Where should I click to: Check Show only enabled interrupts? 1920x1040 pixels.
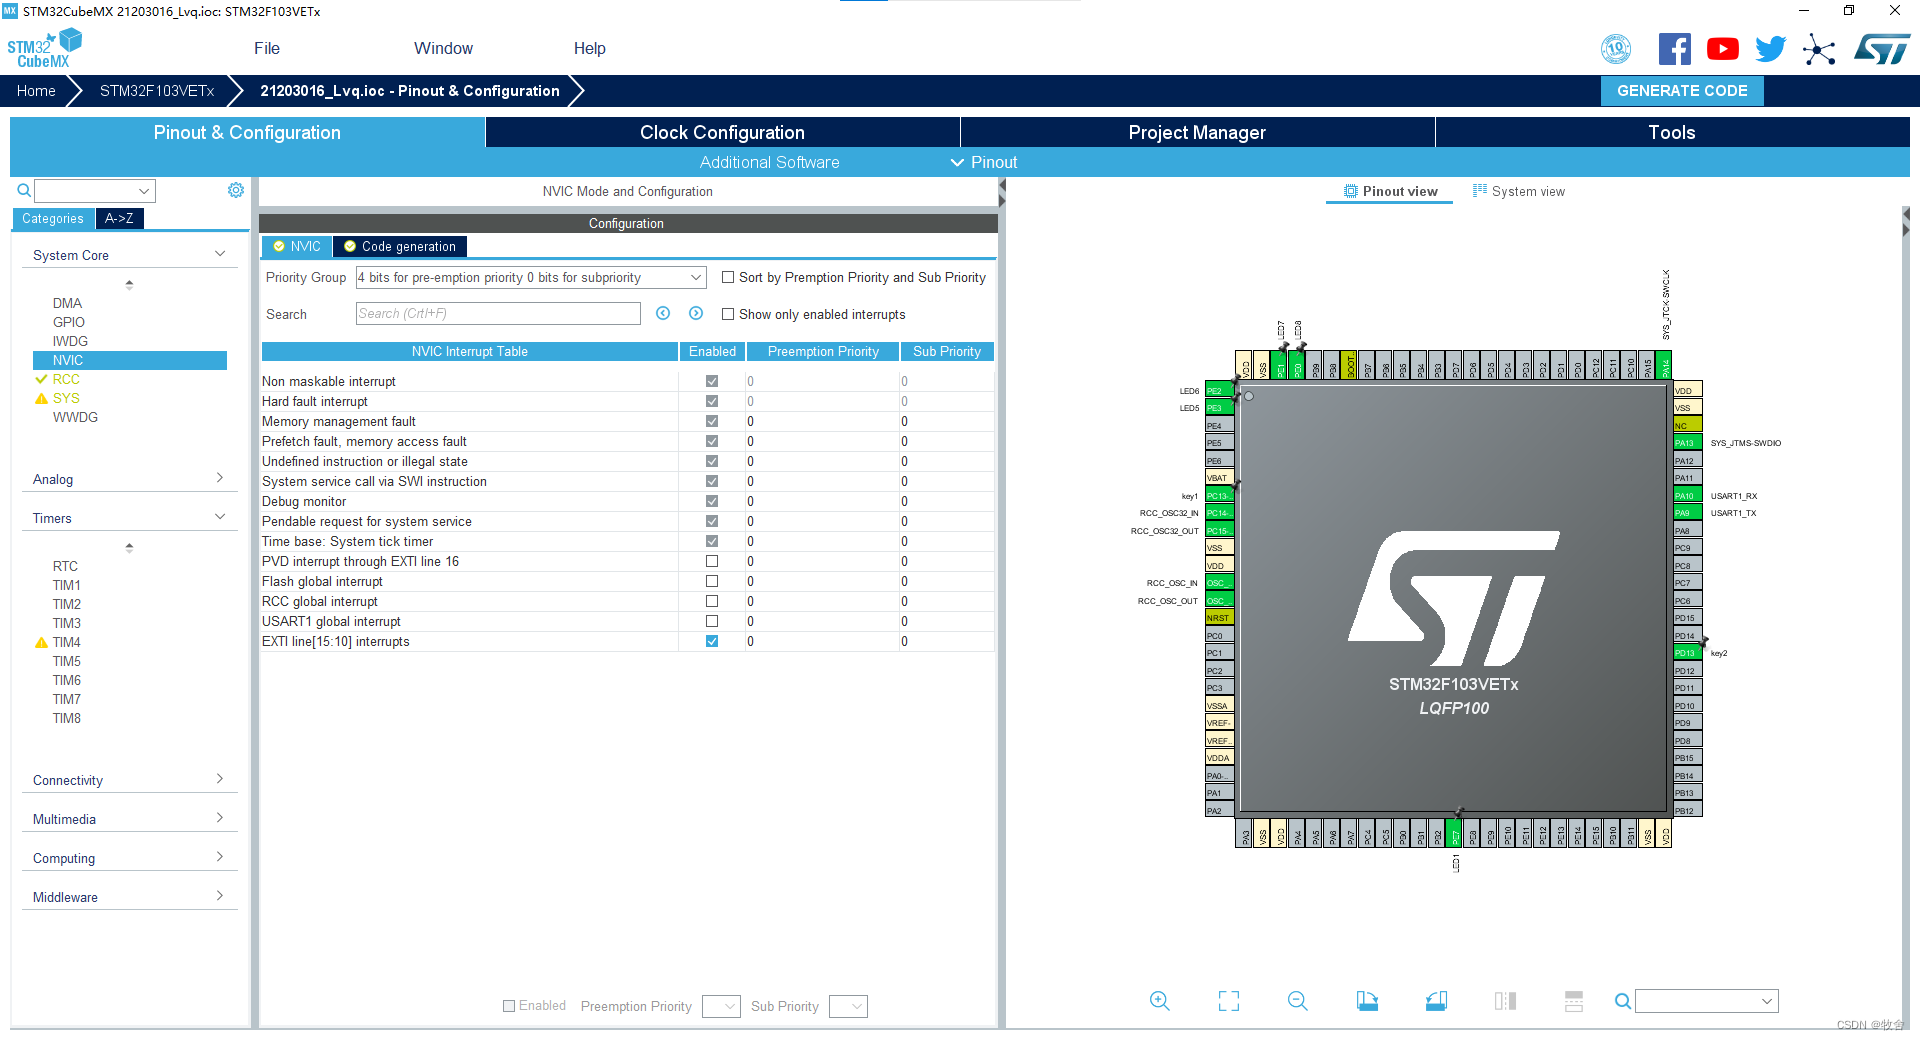point(729,314)
